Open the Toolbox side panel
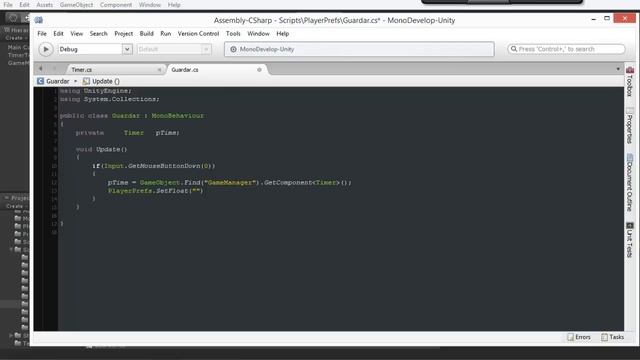The image size is (640, 360). point(630,82)
